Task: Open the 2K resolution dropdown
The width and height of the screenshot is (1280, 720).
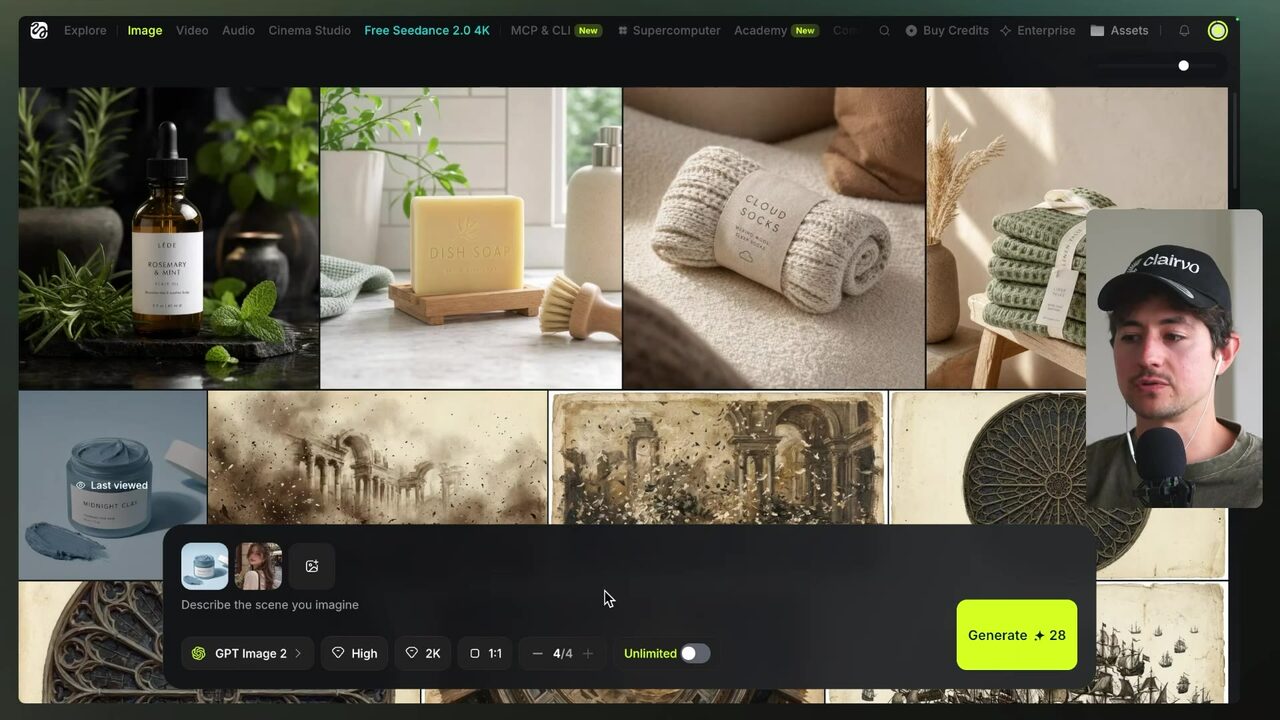Action: point(423,654)
